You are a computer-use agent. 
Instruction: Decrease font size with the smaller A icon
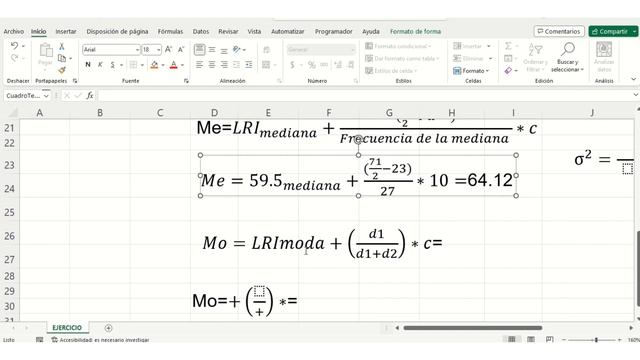click(x=181, y=49)
